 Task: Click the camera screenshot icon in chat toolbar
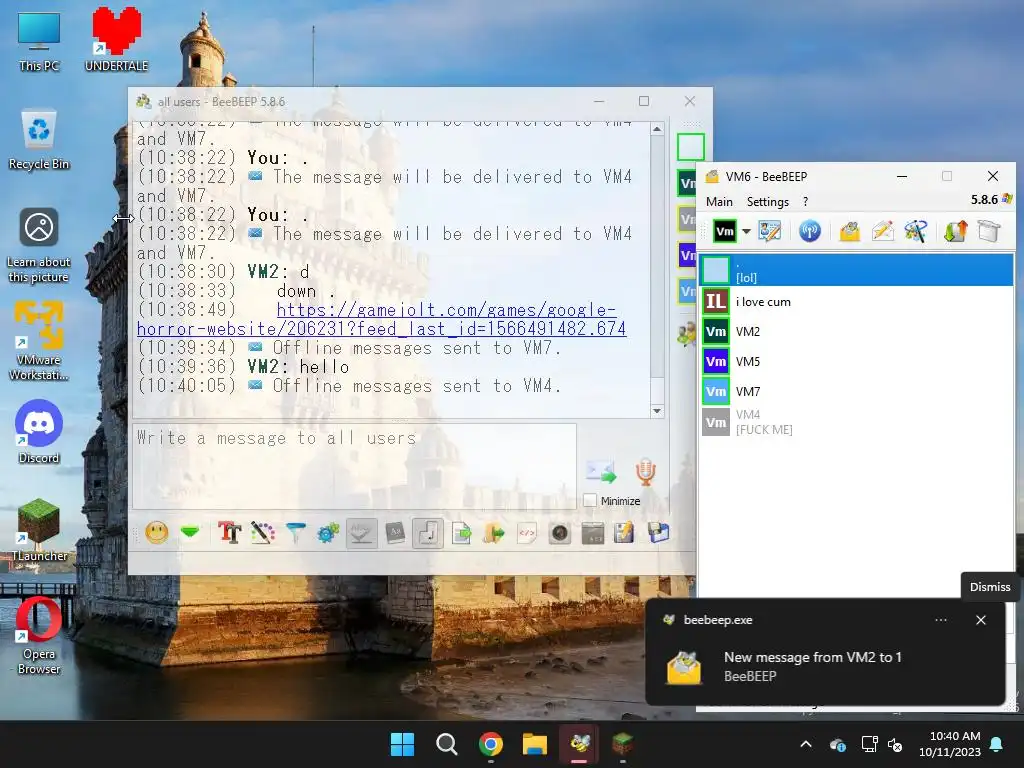pos(560,533)
